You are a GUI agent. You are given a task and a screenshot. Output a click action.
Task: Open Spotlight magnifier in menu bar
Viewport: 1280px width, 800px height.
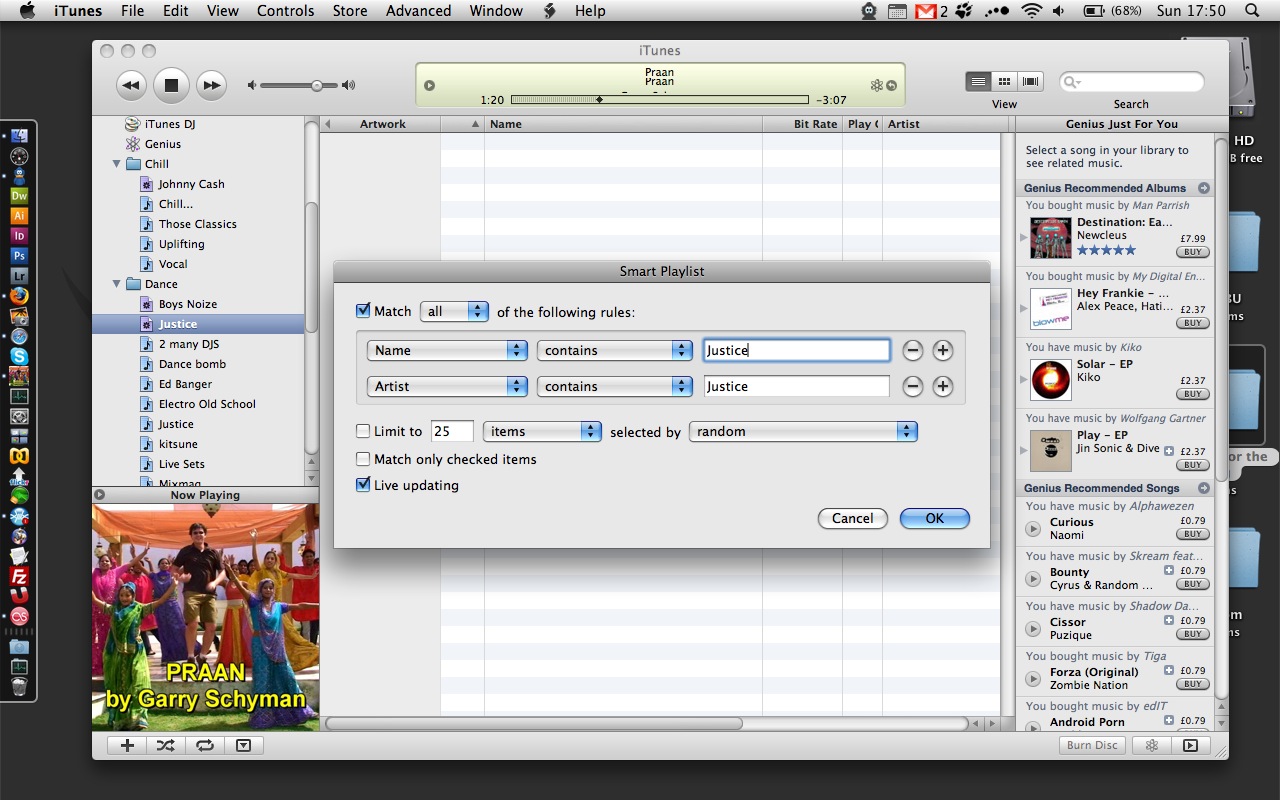[1252, 11]
